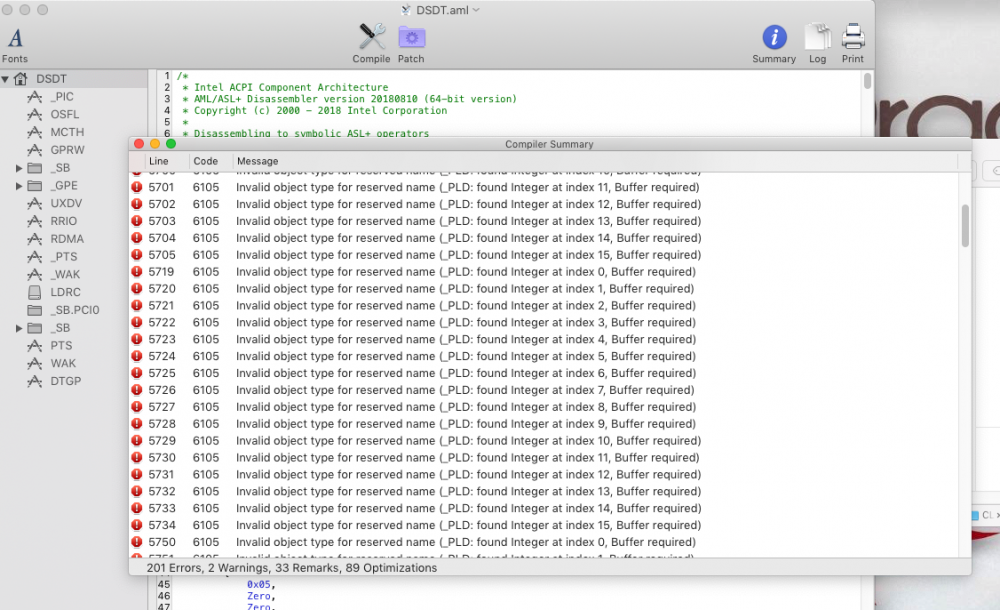
Task: Click the Code column header
Action: (205, 161)
